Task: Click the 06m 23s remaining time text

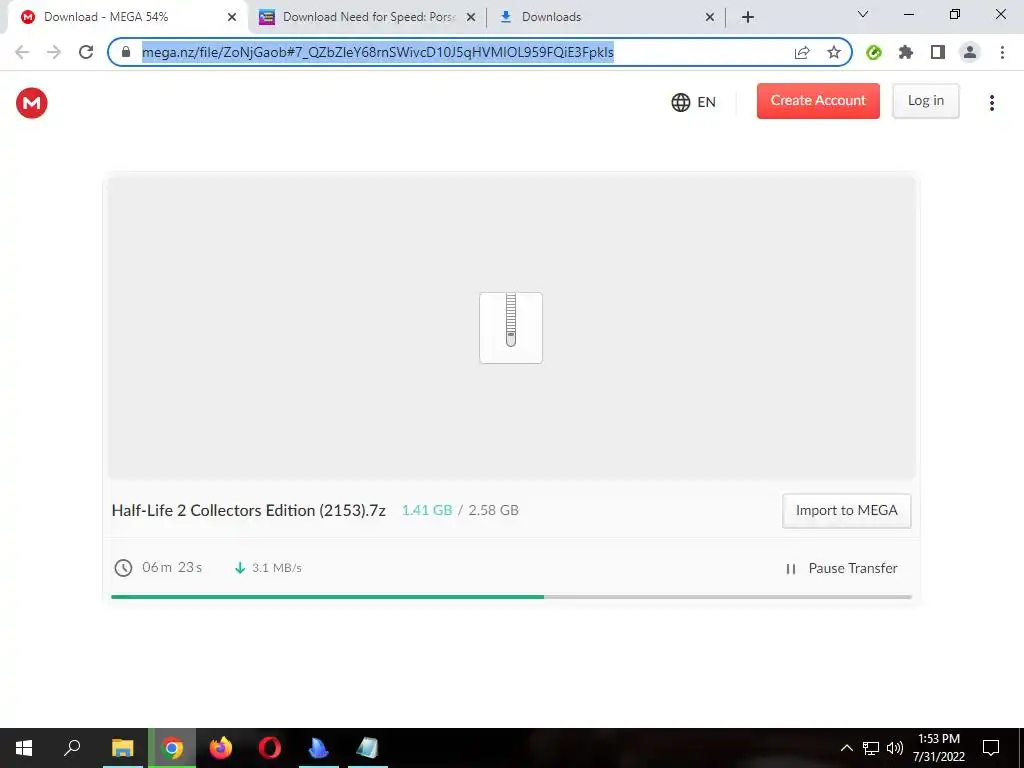Action: 172,567
